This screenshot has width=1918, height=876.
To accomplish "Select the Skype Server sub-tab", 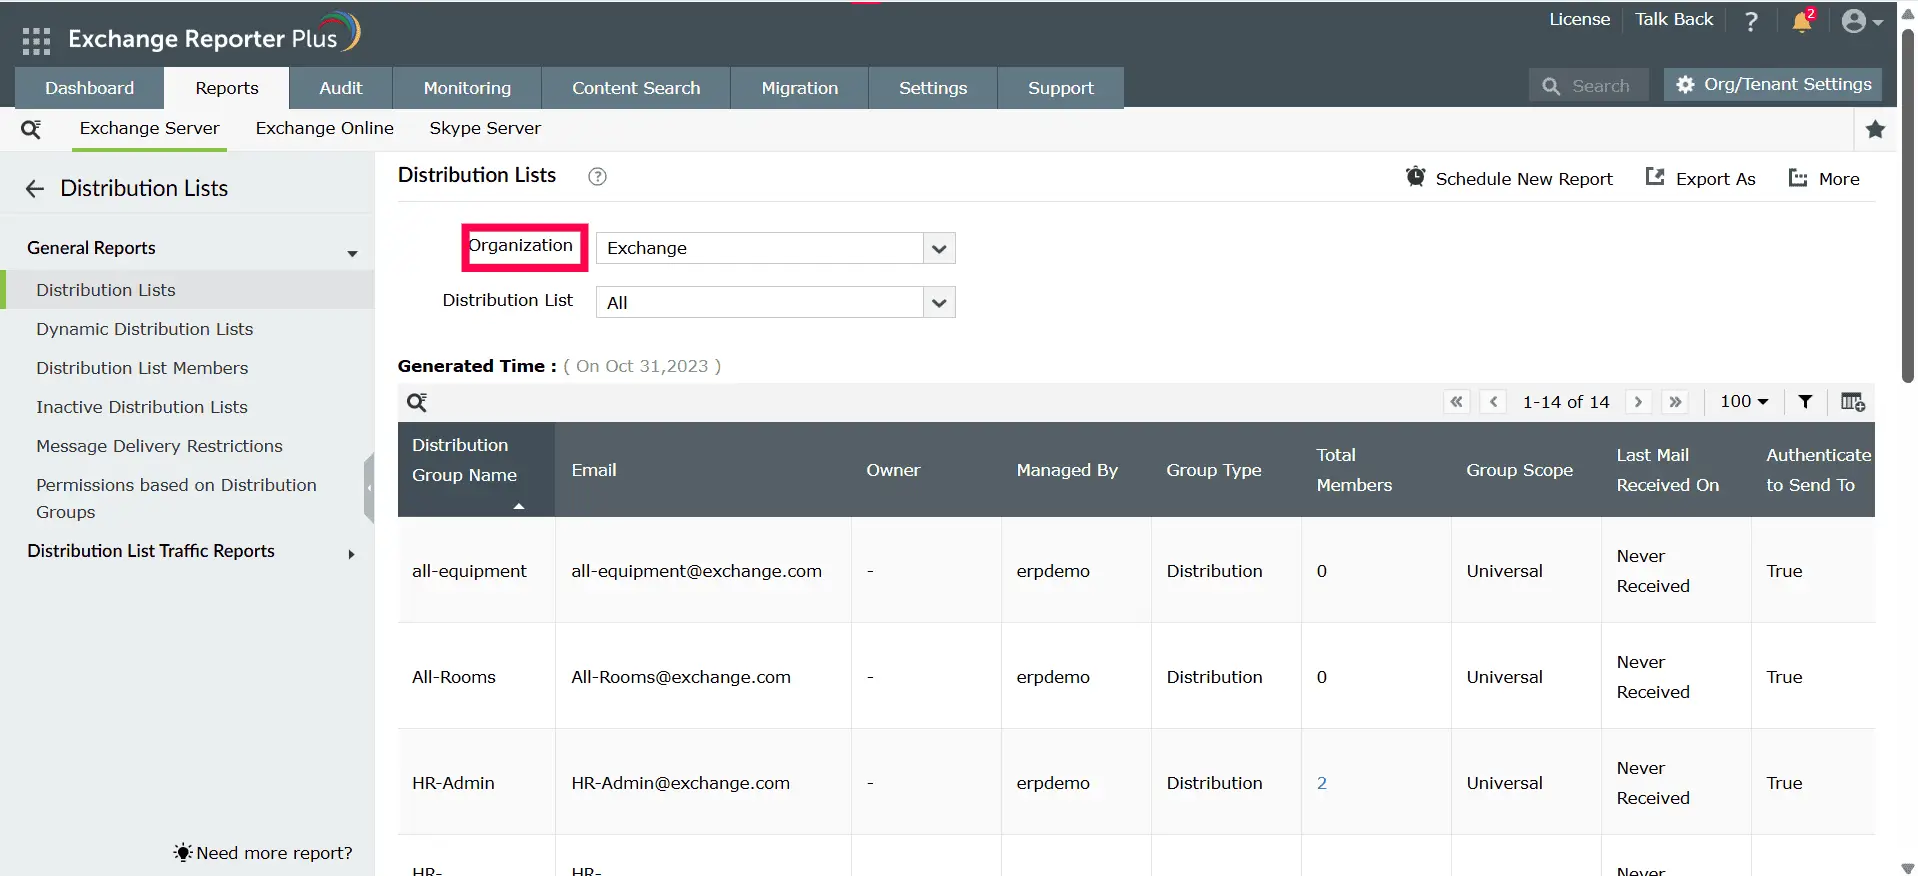I will click(x=485, y=128).
